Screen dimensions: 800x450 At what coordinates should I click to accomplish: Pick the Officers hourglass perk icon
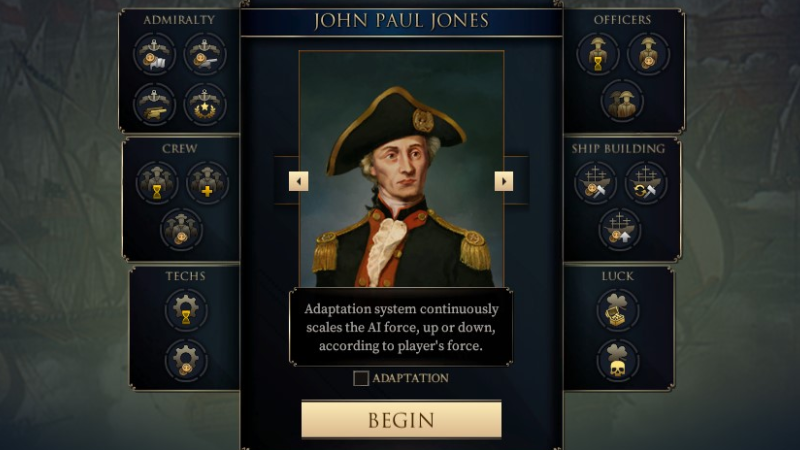tap(597, 54)
